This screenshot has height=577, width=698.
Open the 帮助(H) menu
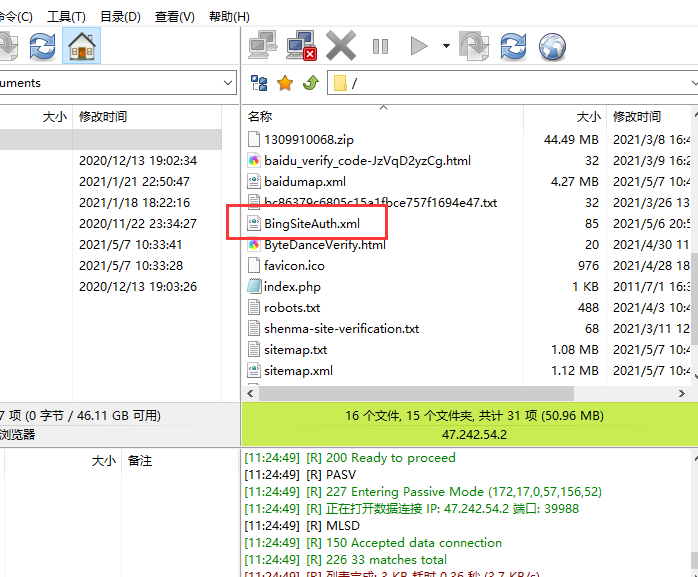click(x=229, y=17)
